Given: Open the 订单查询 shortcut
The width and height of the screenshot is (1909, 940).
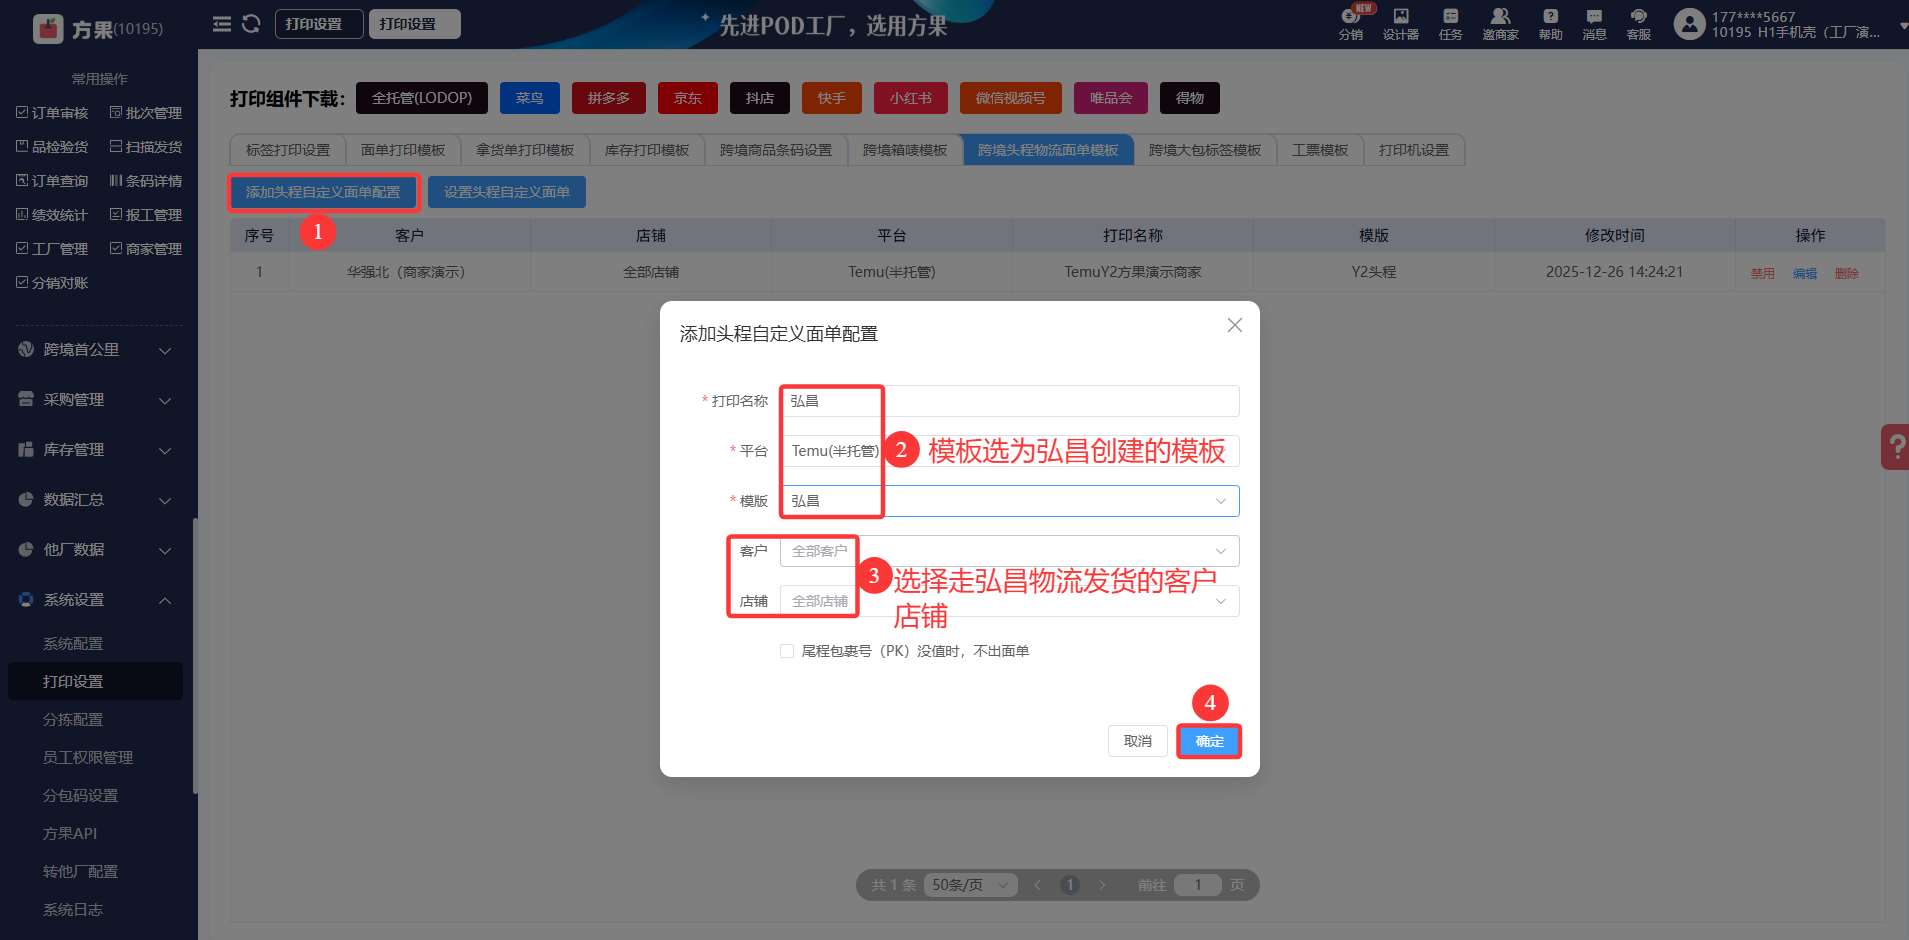Looking at the screenshot, I should 52,181.
